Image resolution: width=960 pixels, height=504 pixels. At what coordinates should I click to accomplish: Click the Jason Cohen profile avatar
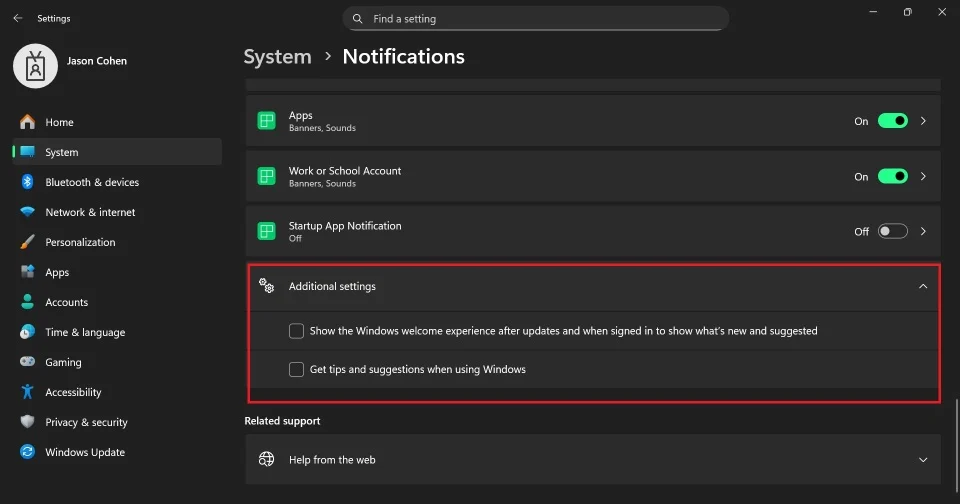coord(36,66)
